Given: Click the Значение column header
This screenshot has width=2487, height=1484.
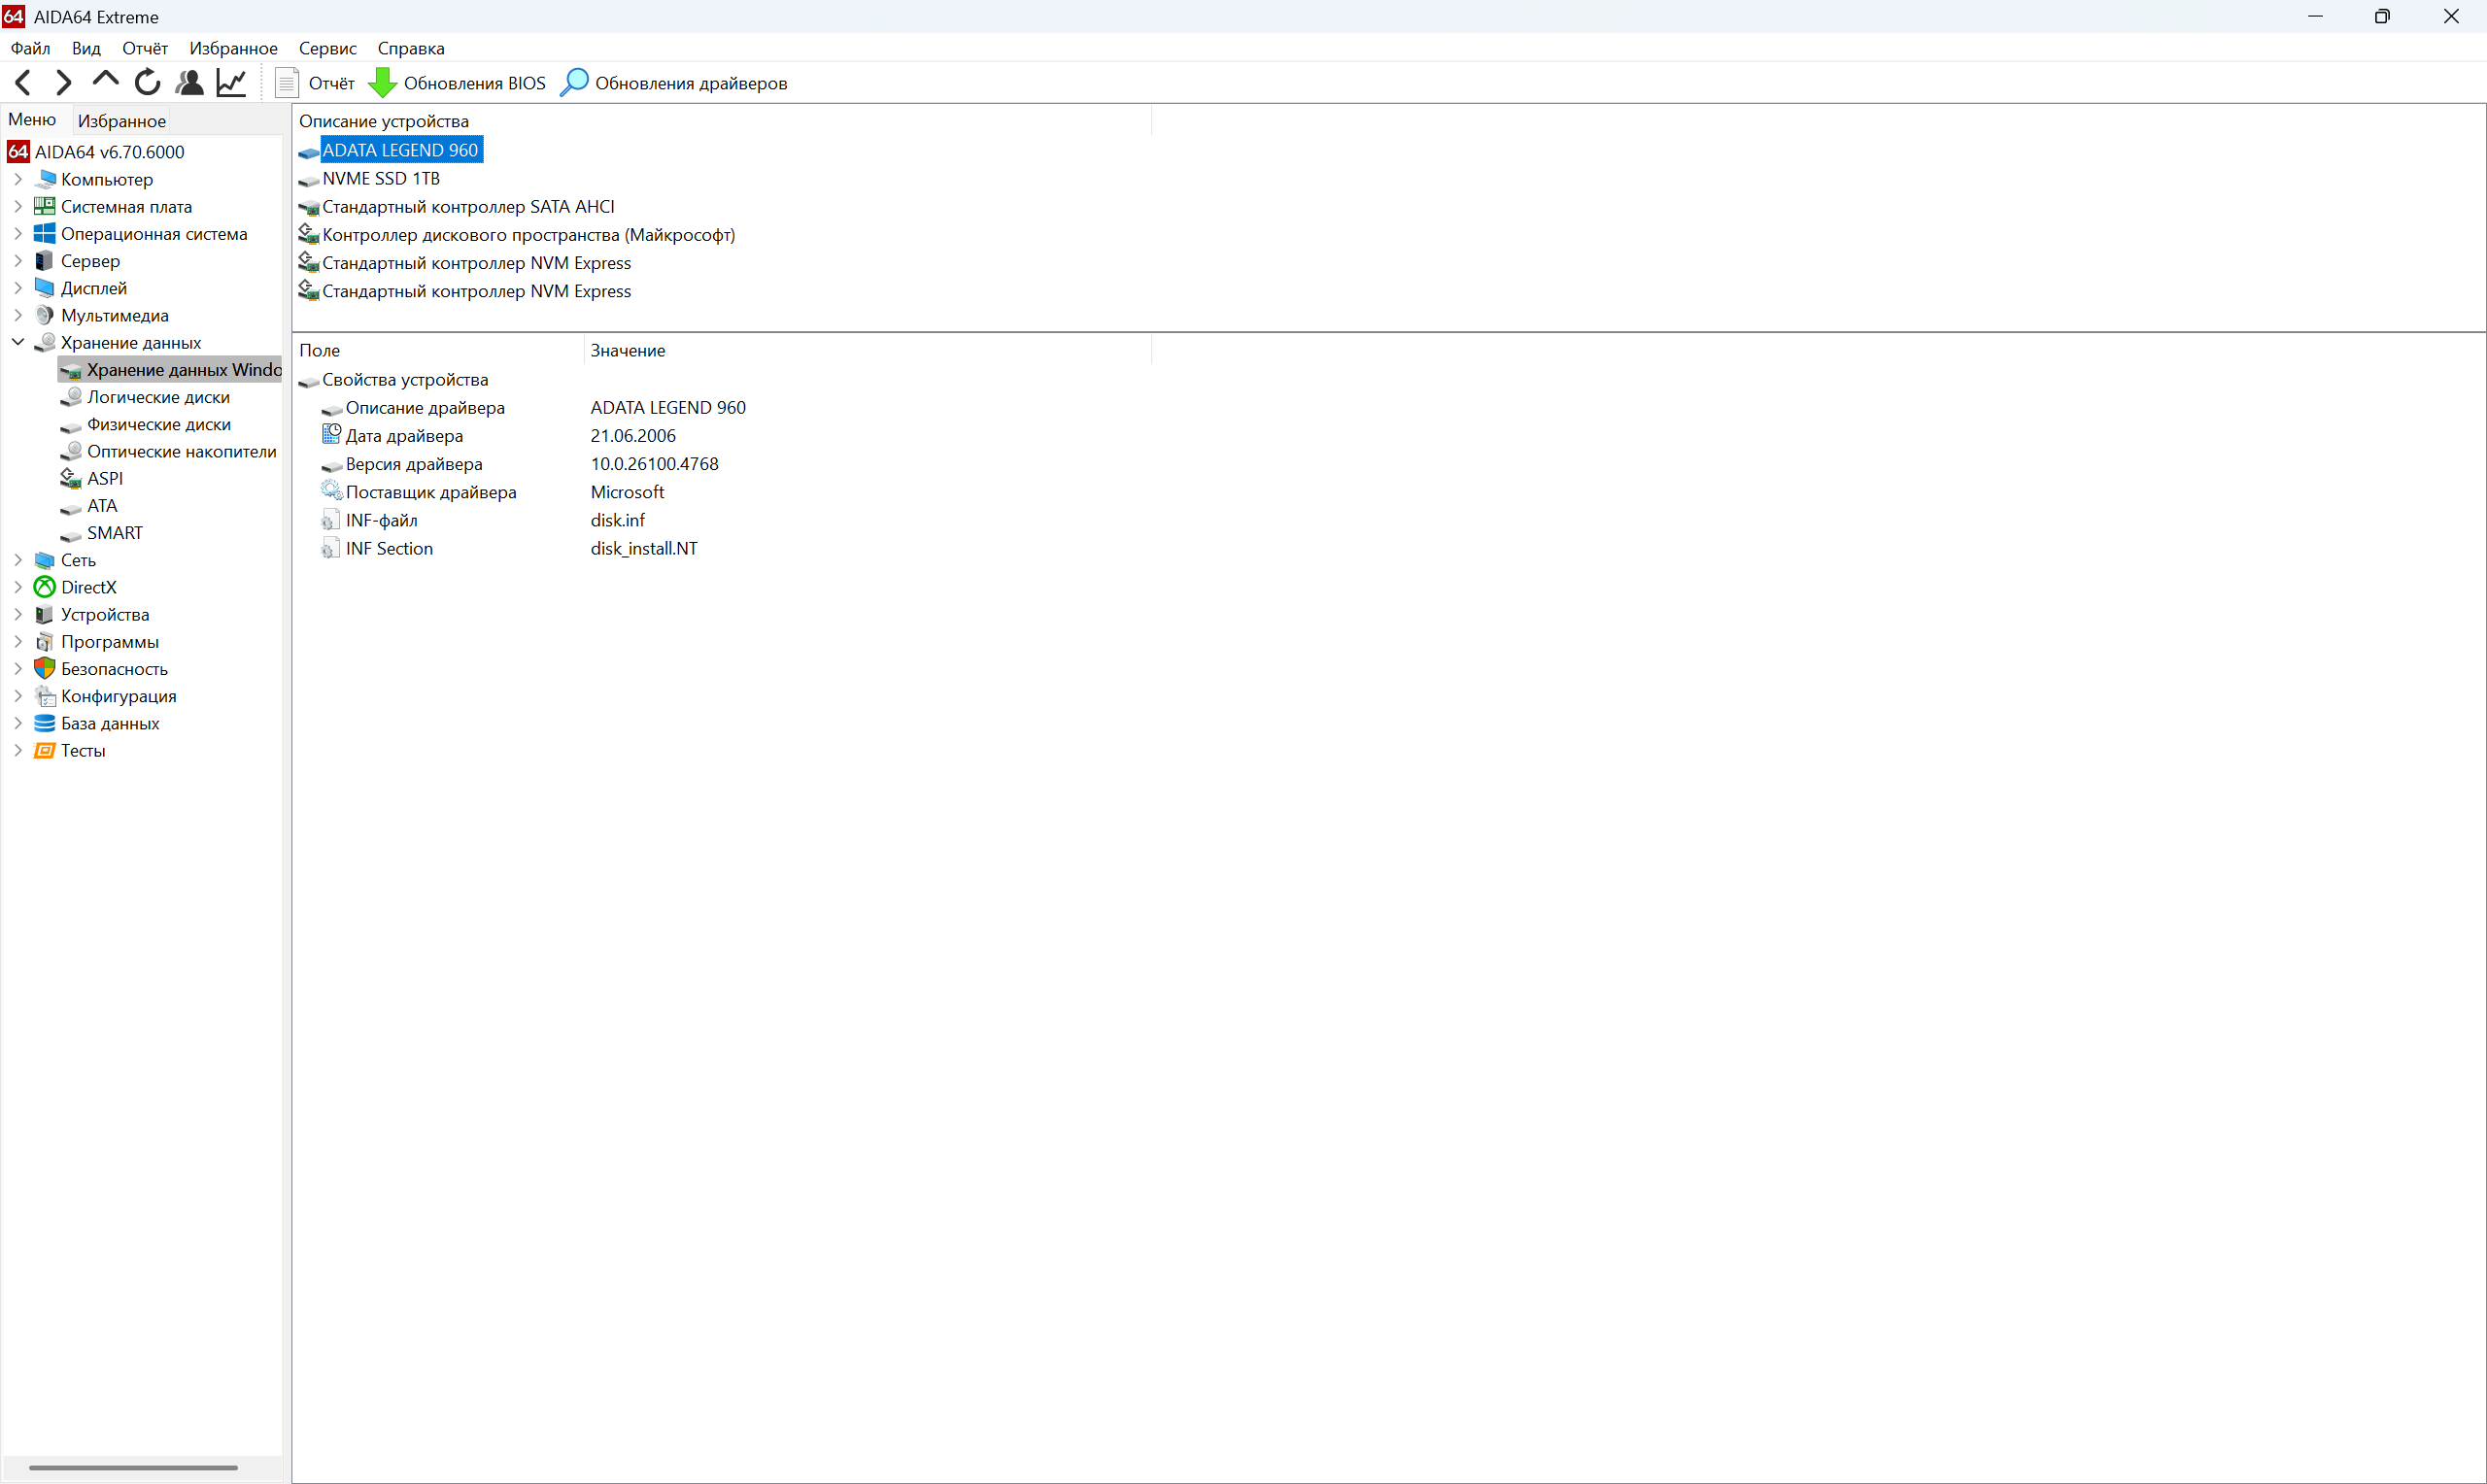Looking at the screenshot, I should 628,351.
